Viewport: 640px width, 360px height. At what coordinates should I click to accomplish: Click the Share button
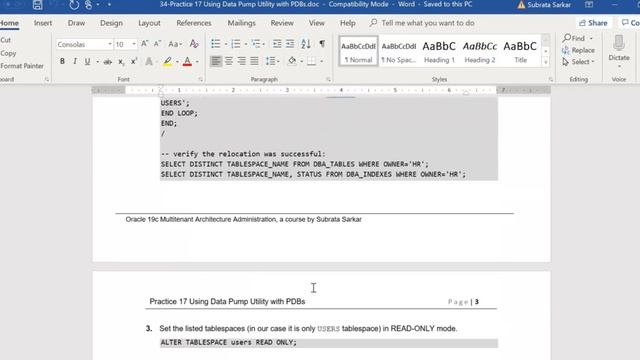point(593,23)
